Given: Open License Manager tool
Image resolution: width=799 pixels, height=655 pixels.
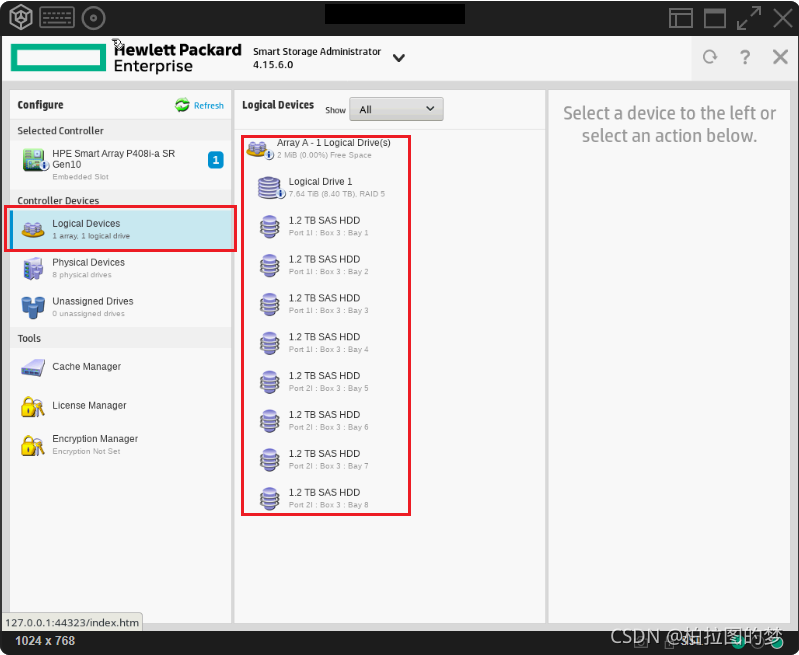Looking at the screenshot, I should coord(121,406).
